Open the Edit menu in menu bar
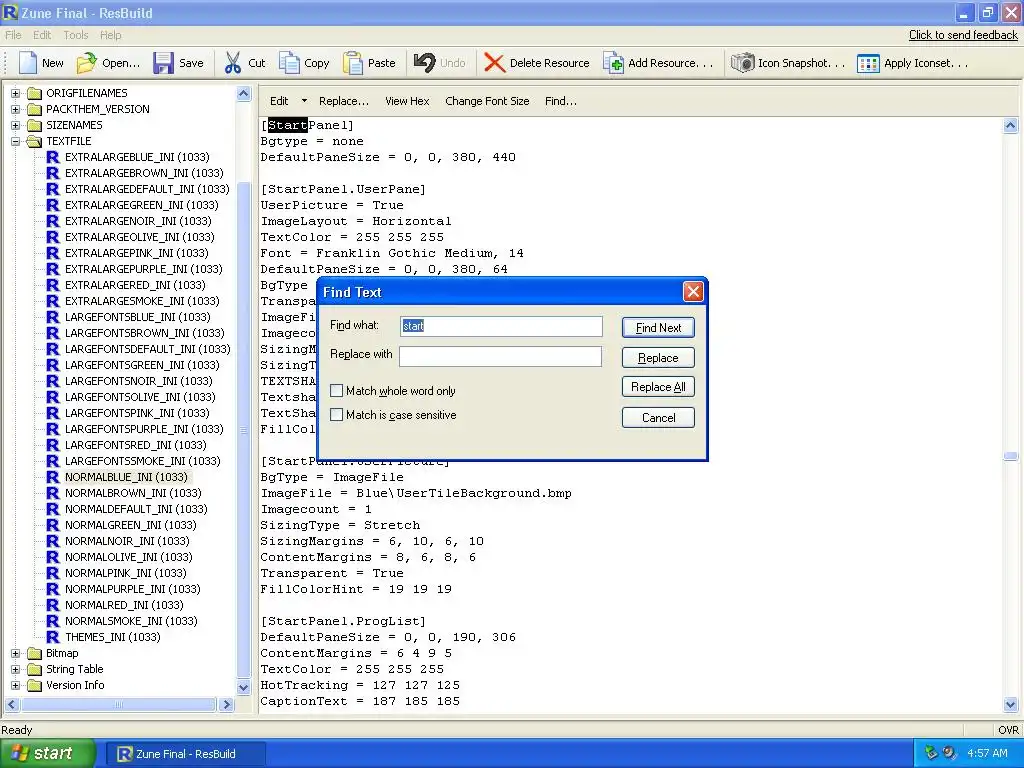The height and width of the screenshot is (768, 1024). (x=42, y=35)
